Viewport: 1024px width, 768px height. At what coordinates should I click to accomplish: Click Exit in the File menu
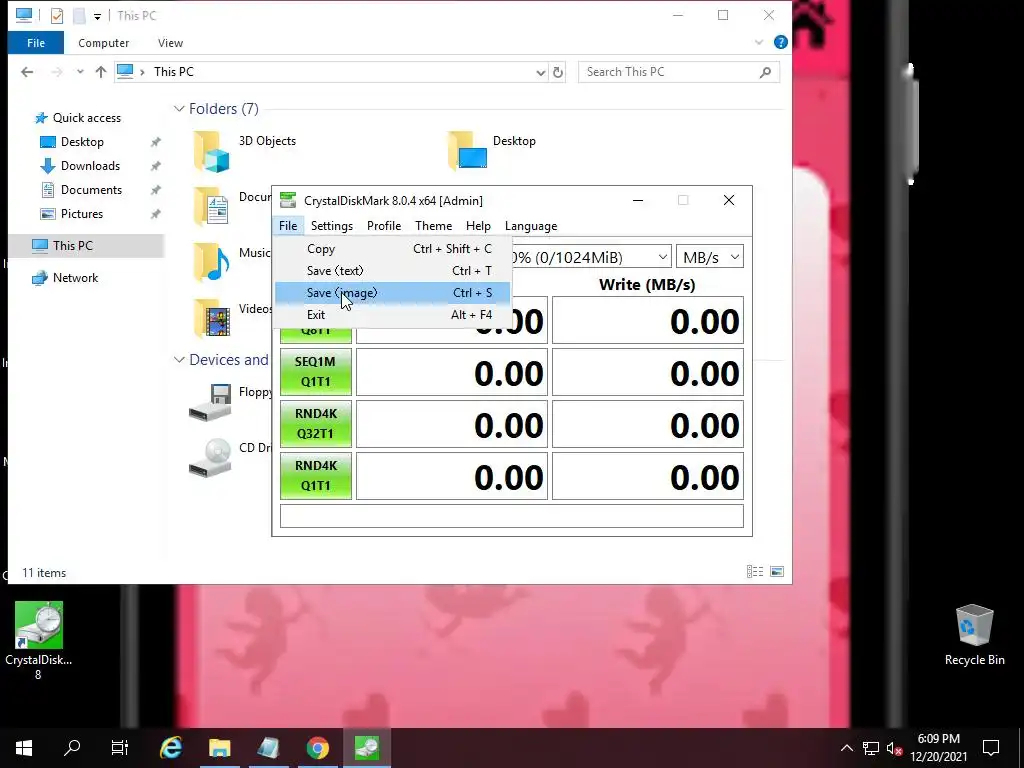click(392, 315)
